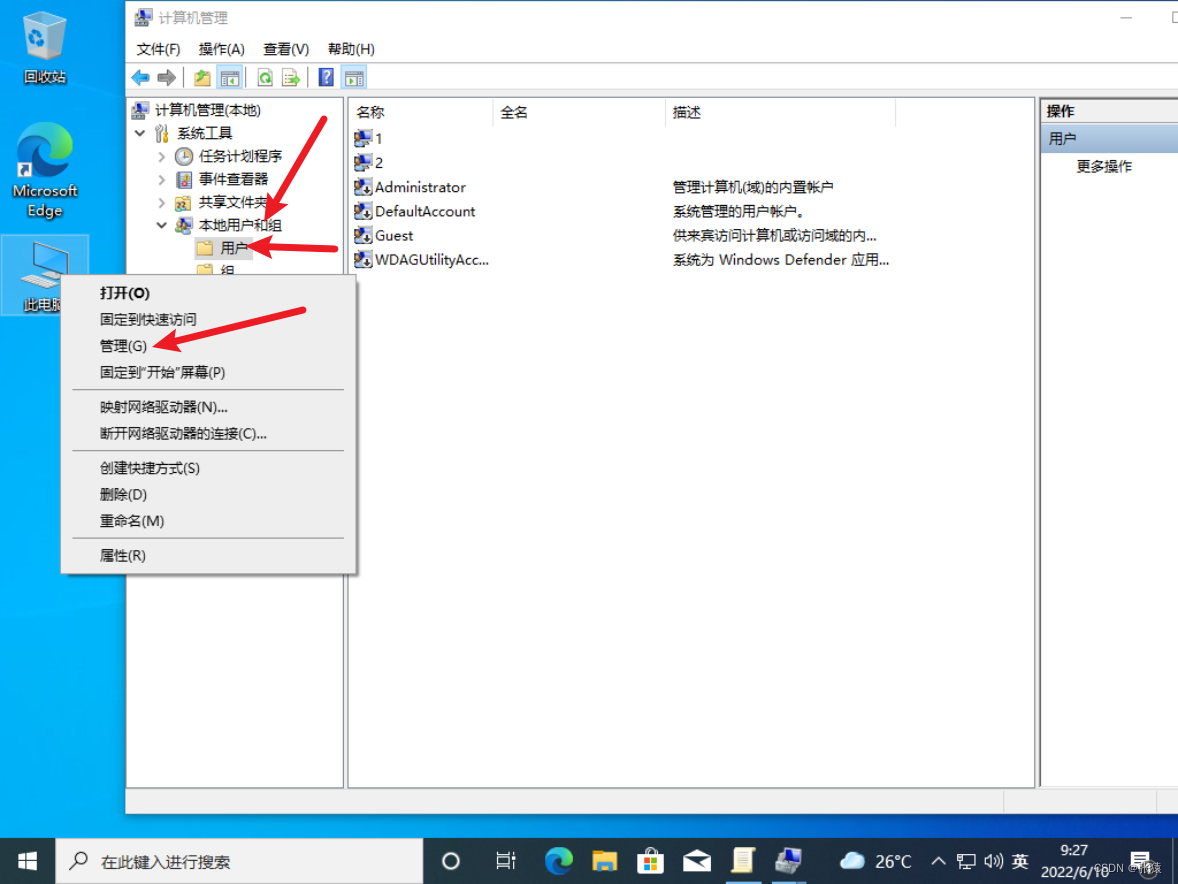Image resolution: width=1178 pixels, height=884 pixels.
Task: Click the Refresh toolbar icon
Action: [x=265, y=77]
